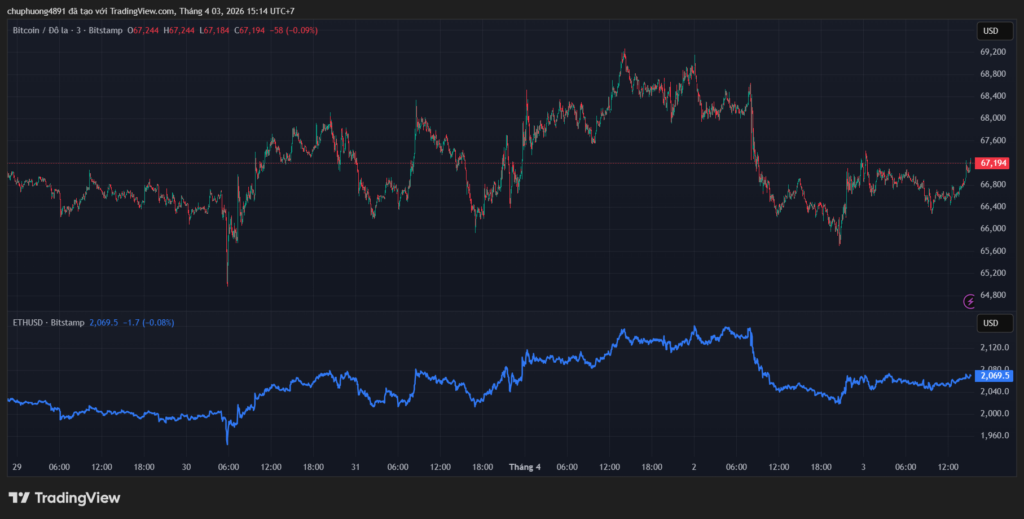Select the 30 date on time axis

coord(186,467)
